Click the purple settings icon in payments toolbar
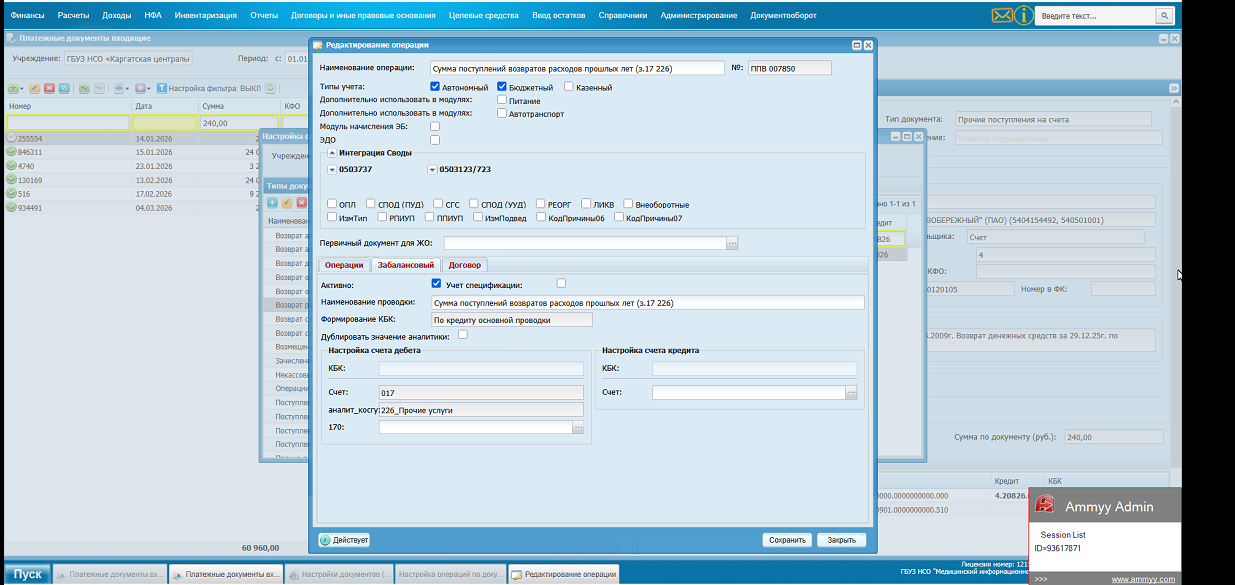The height and width of the screenshot is (585, 1235). [140, 88]
